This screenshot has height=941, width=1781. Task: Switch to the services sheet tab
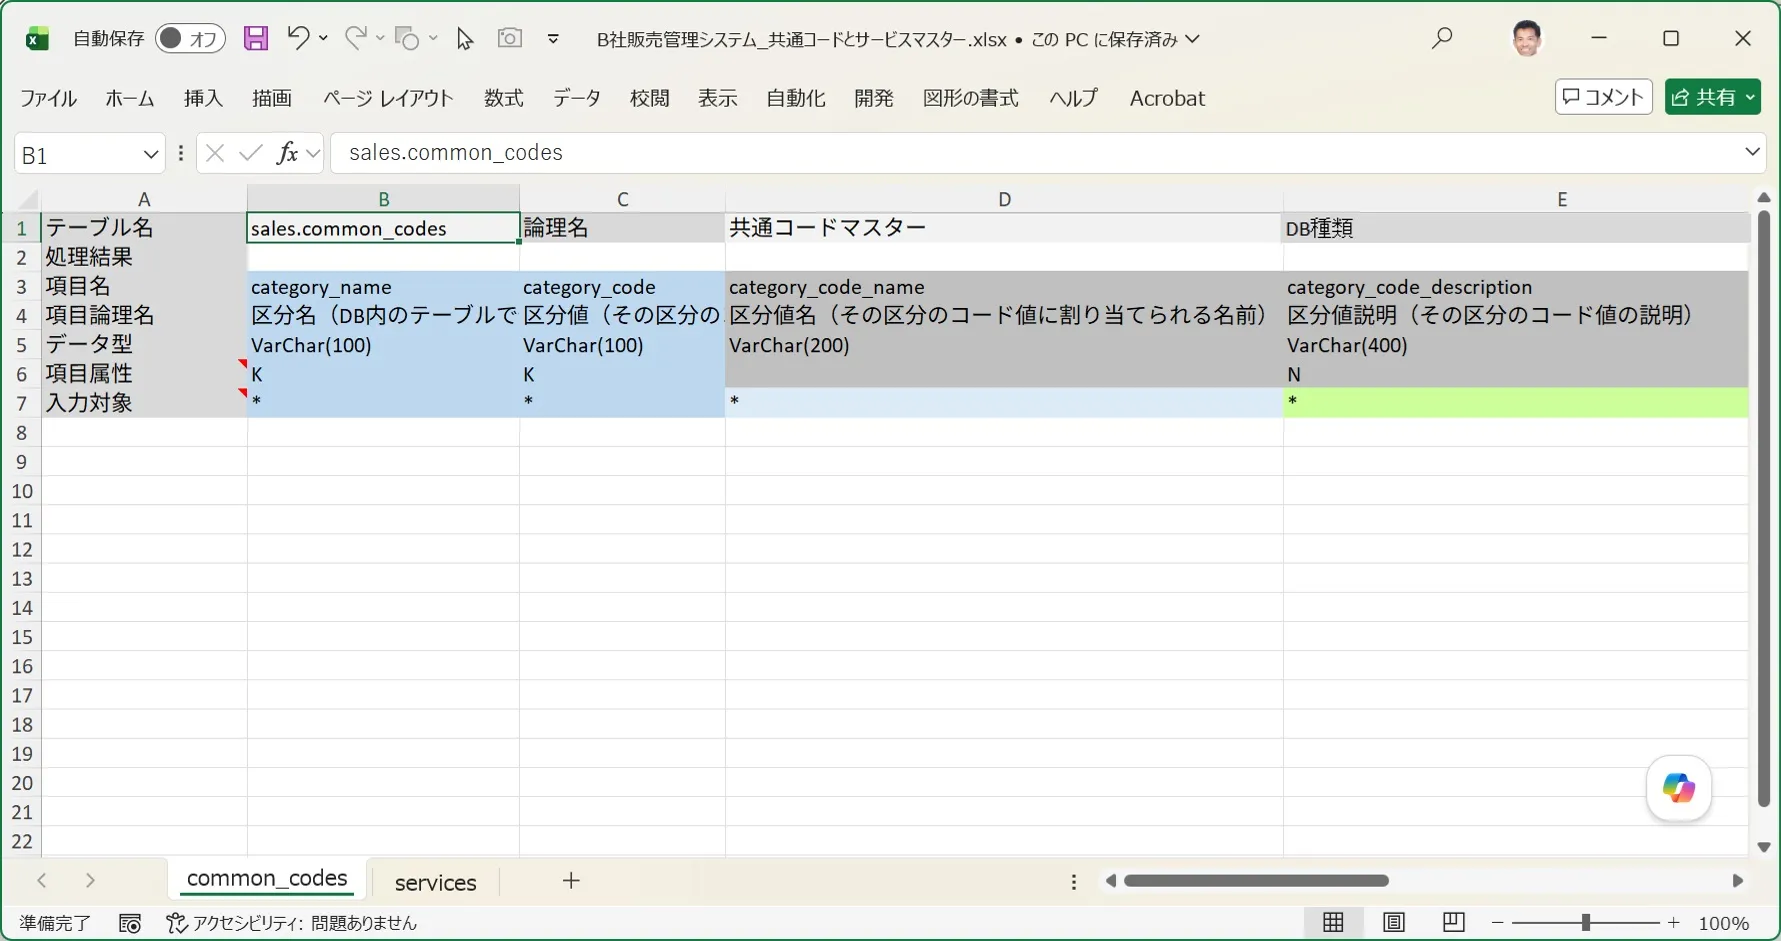(x=435, y=883)
